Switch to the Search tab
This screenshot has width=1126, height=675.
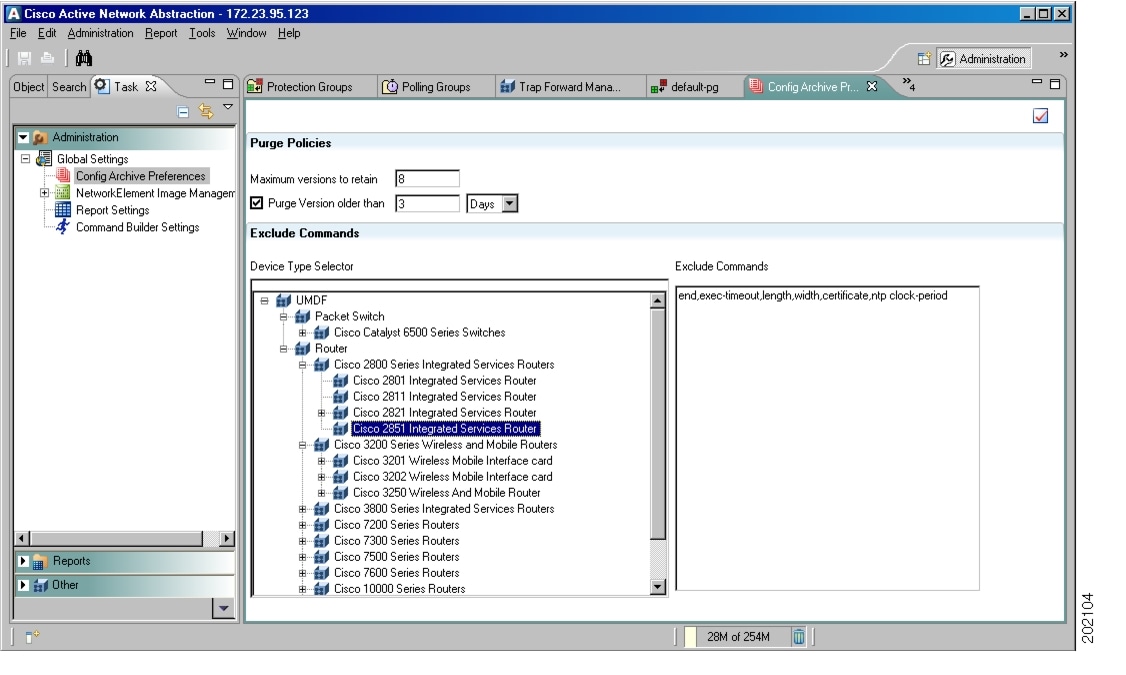pyautogui.click(x=69, y=87)
